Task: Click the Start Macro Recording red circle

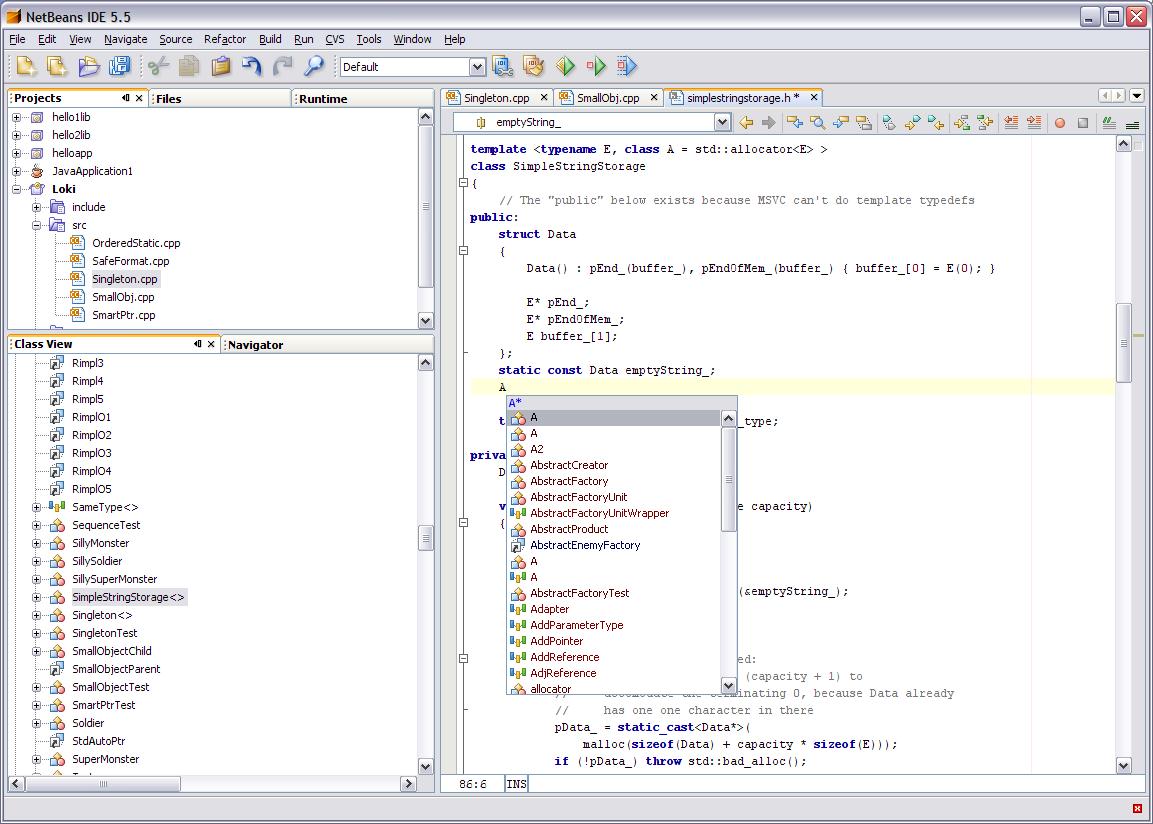Action: click(1060, 123)
